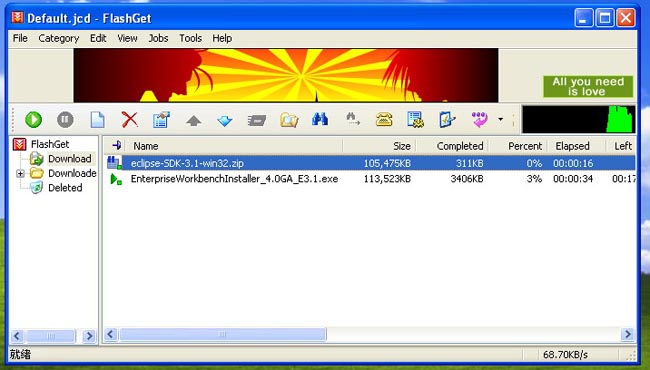Click the 3406KB completed cell

pyautogui.click(x=467, y=179)
